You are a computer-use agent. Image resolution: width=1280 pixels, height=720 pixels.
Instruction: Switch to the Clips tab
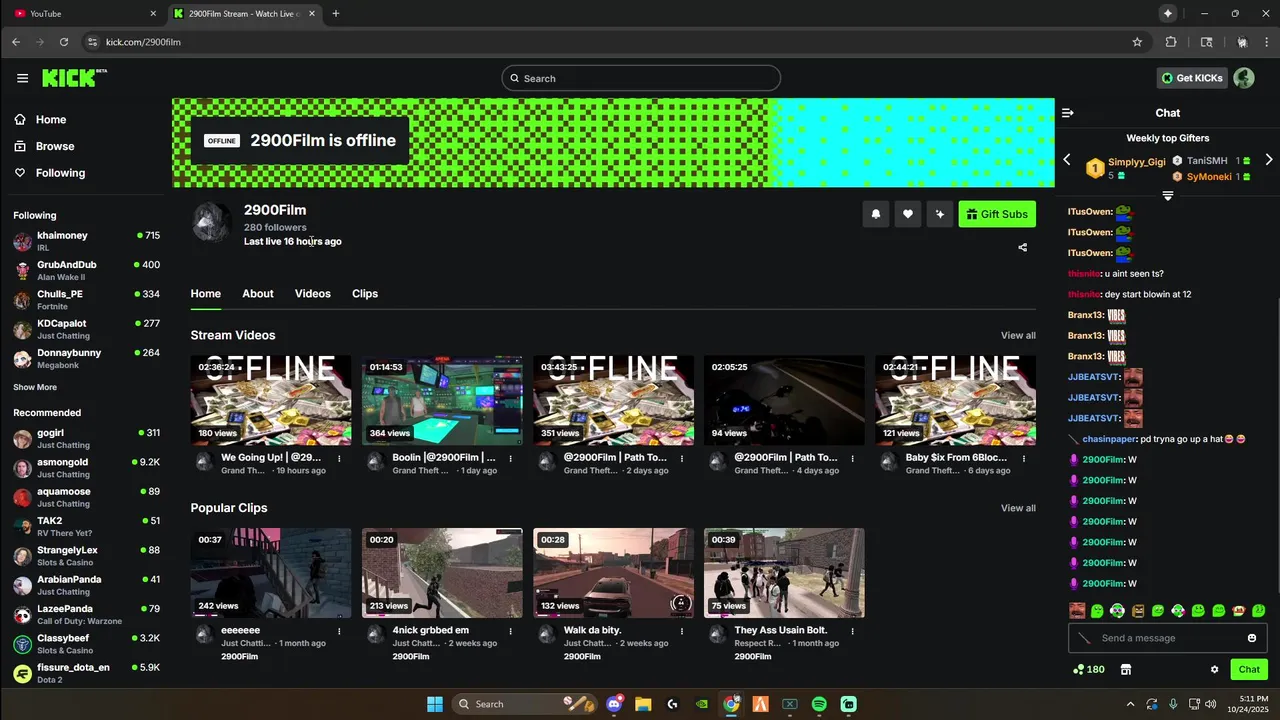tap(365, 294)
